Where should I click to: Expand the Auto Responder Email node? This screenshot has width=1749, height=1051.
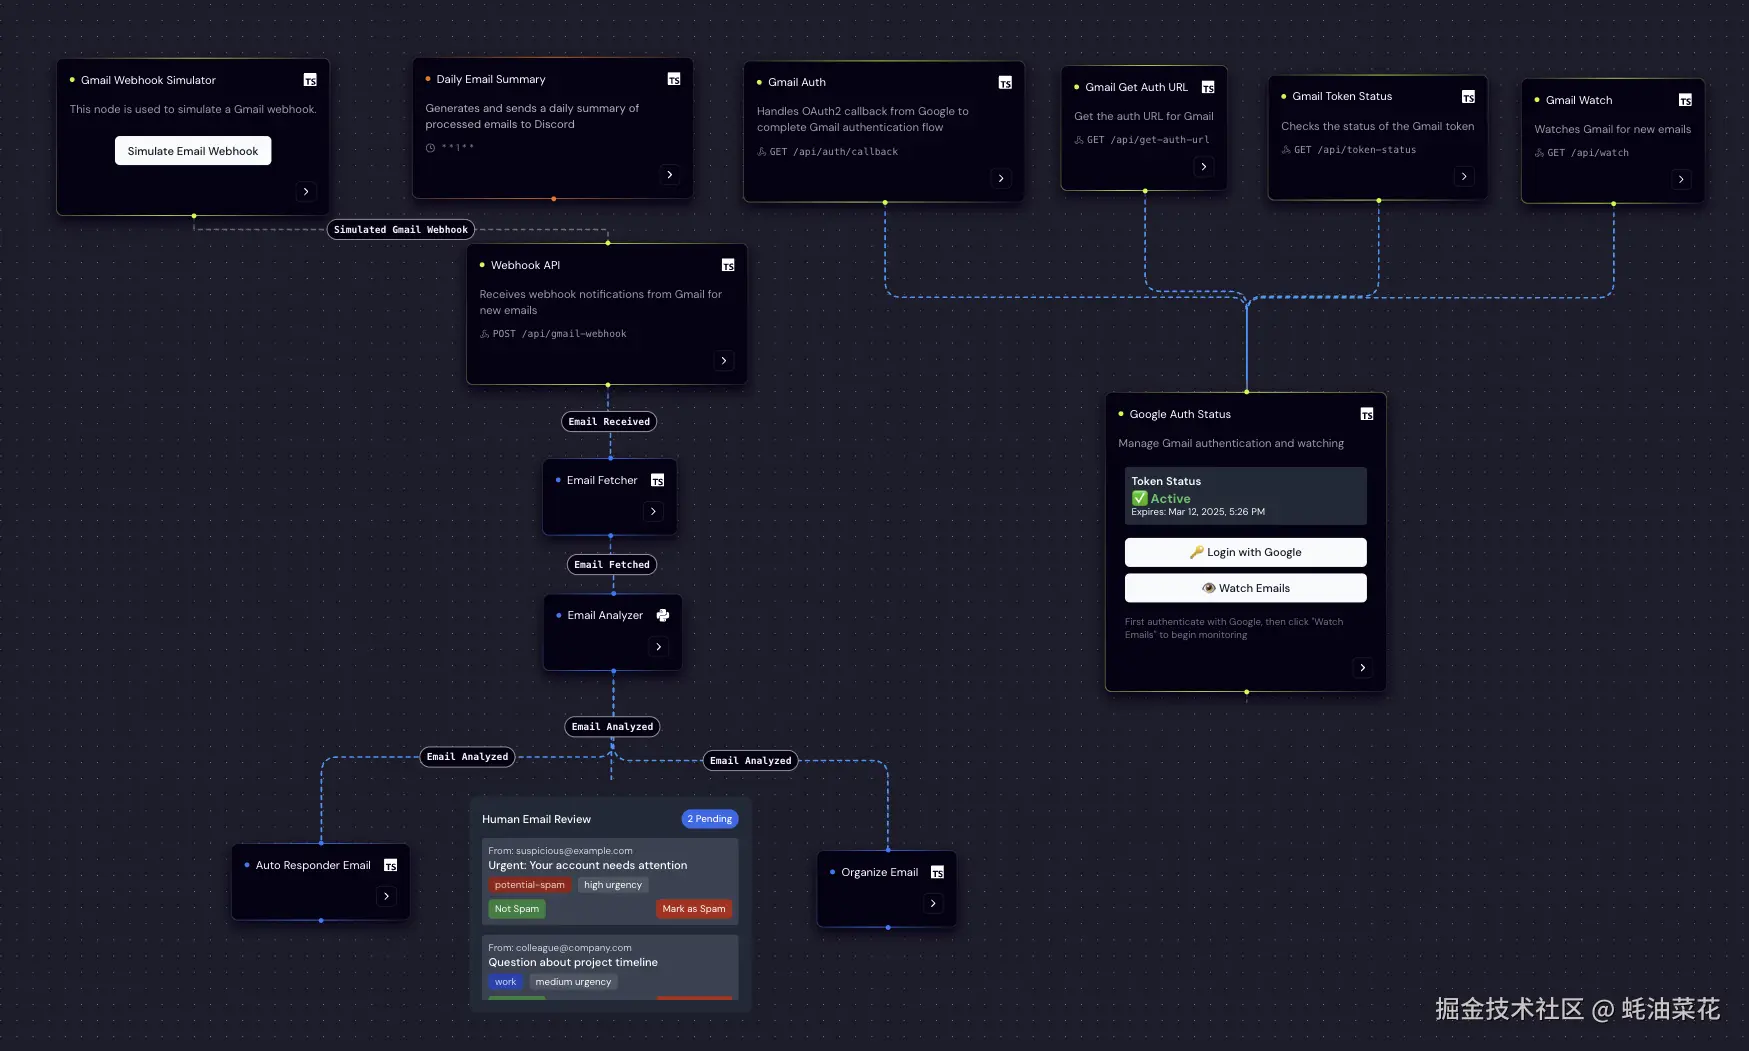click(385, 896)
